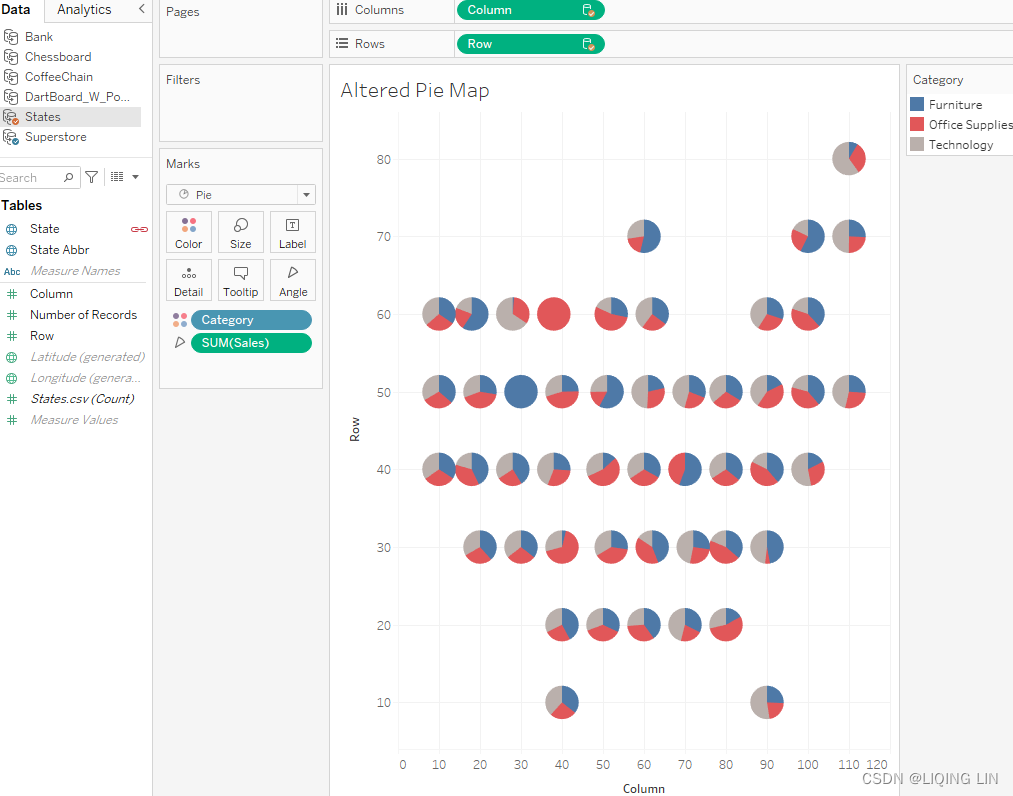Open the Size marks card
The image size is (1013, 796).
tap(240, 232)
